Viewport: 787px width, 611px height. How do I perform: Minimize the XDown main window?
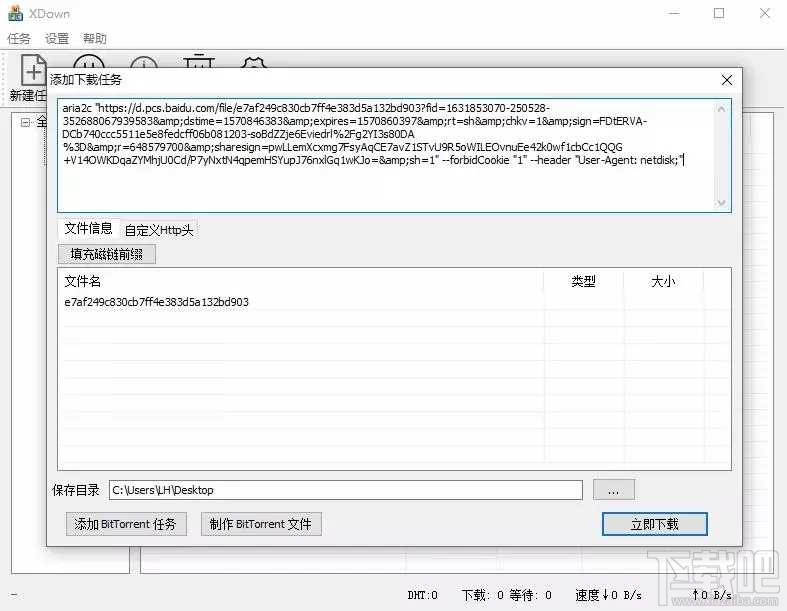click(674, 13)
